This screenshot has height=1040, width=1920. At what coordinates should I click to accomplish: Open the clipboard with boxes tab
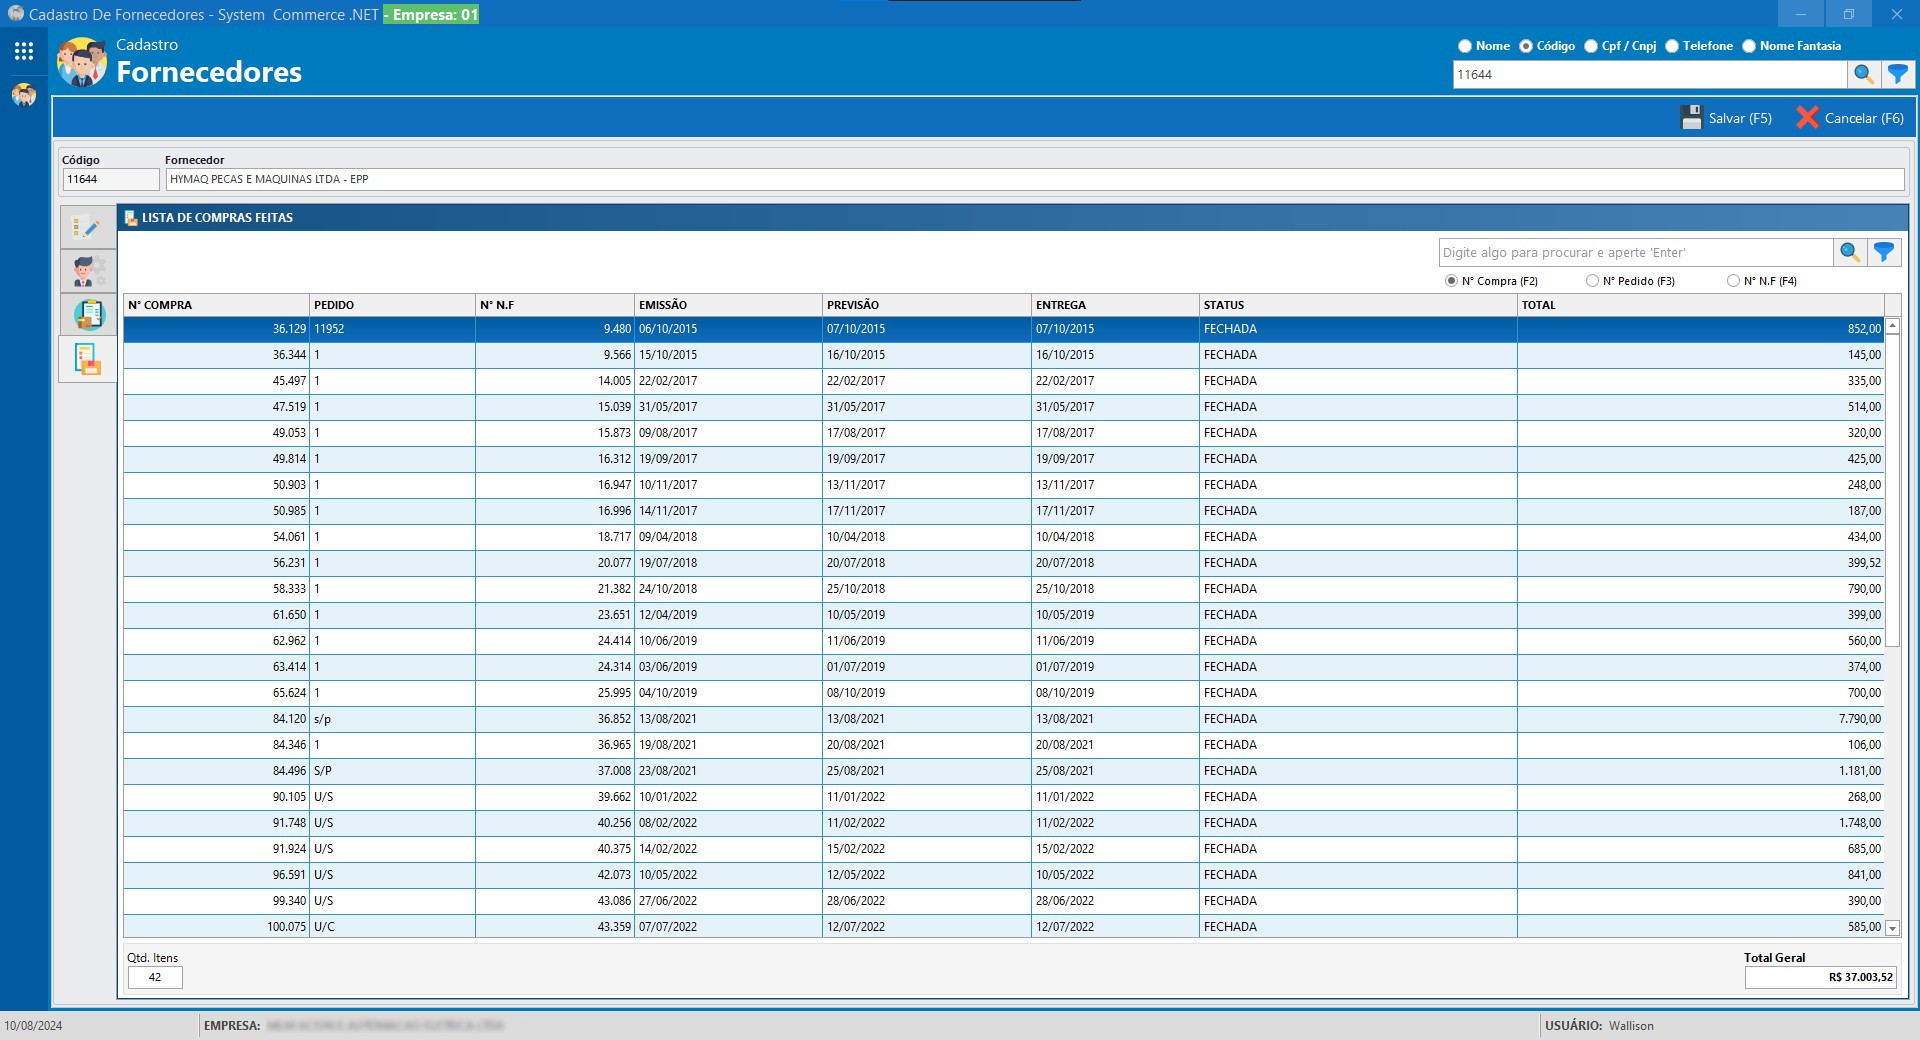(x=88, y=315)
